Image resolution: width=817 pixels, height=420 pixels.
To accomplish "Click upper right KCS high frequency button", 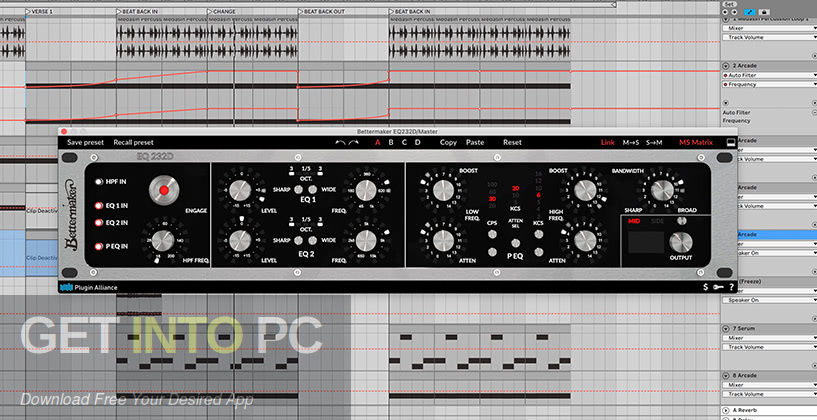I will tap(539, 234).
